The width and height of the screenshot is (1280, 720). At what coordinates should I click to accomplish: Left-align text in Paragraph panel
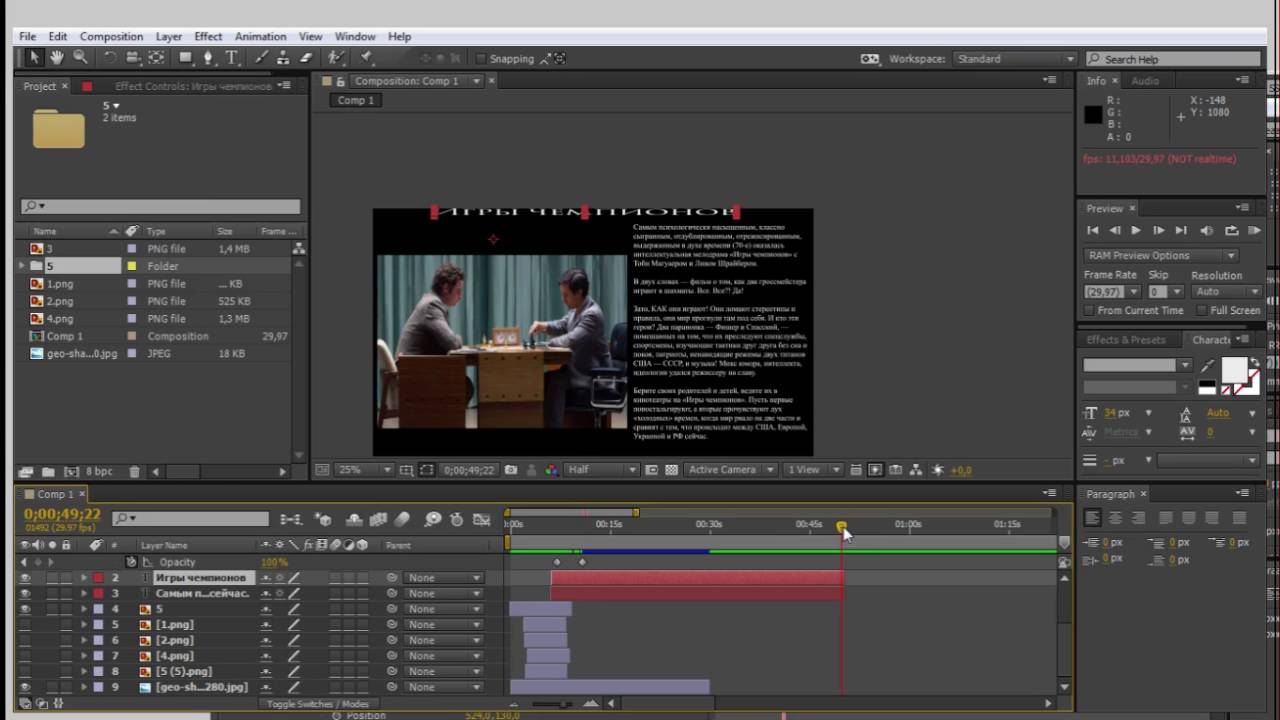[1092, 518]
